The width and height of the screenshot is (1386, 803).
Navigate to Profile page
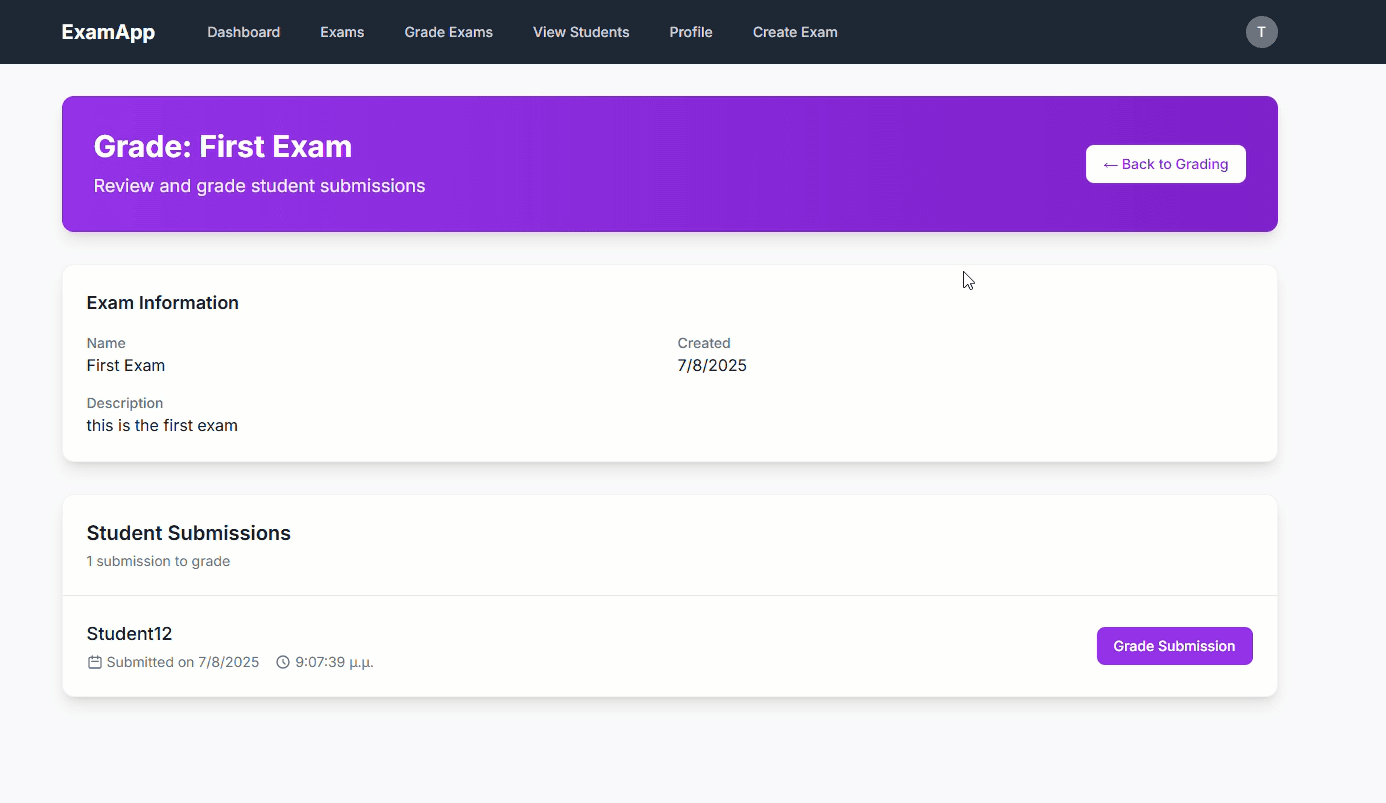[691, 32]
